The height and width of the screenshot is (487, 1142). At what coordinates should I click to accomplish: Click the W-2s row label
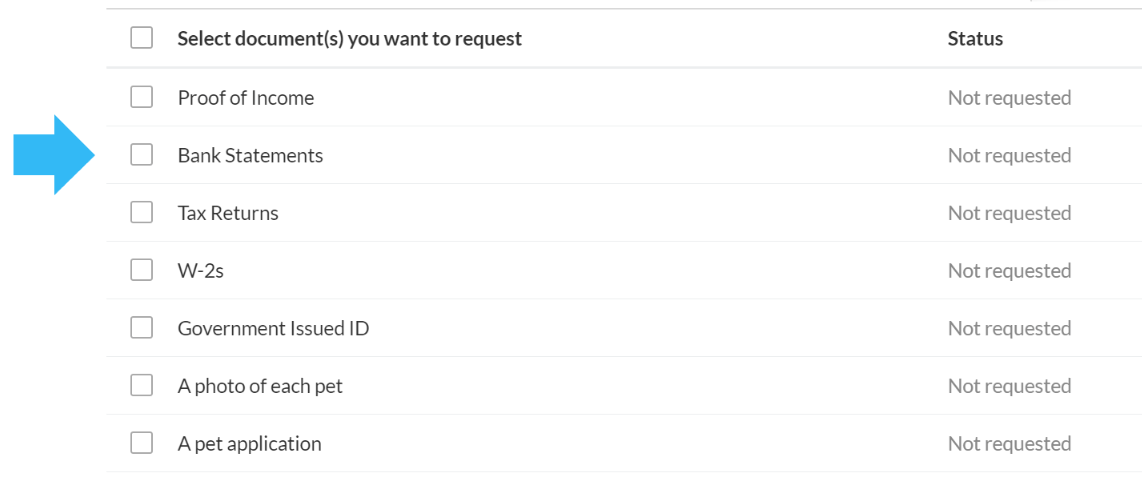coord(198,271)
